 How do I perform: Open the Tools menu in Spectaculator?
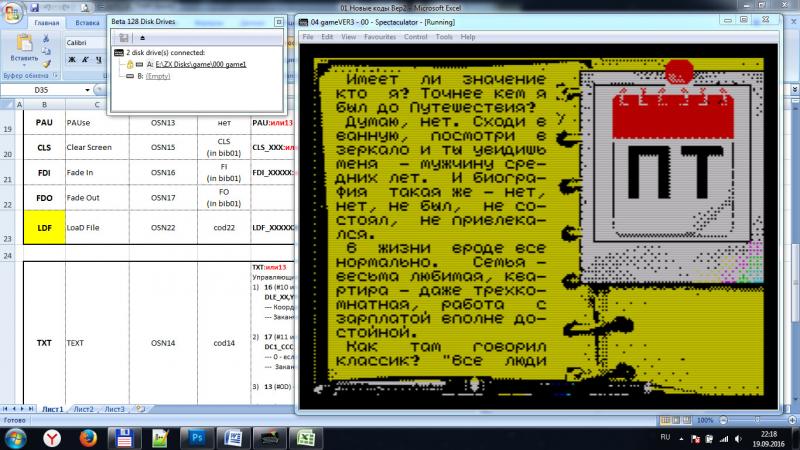[442, 36]
